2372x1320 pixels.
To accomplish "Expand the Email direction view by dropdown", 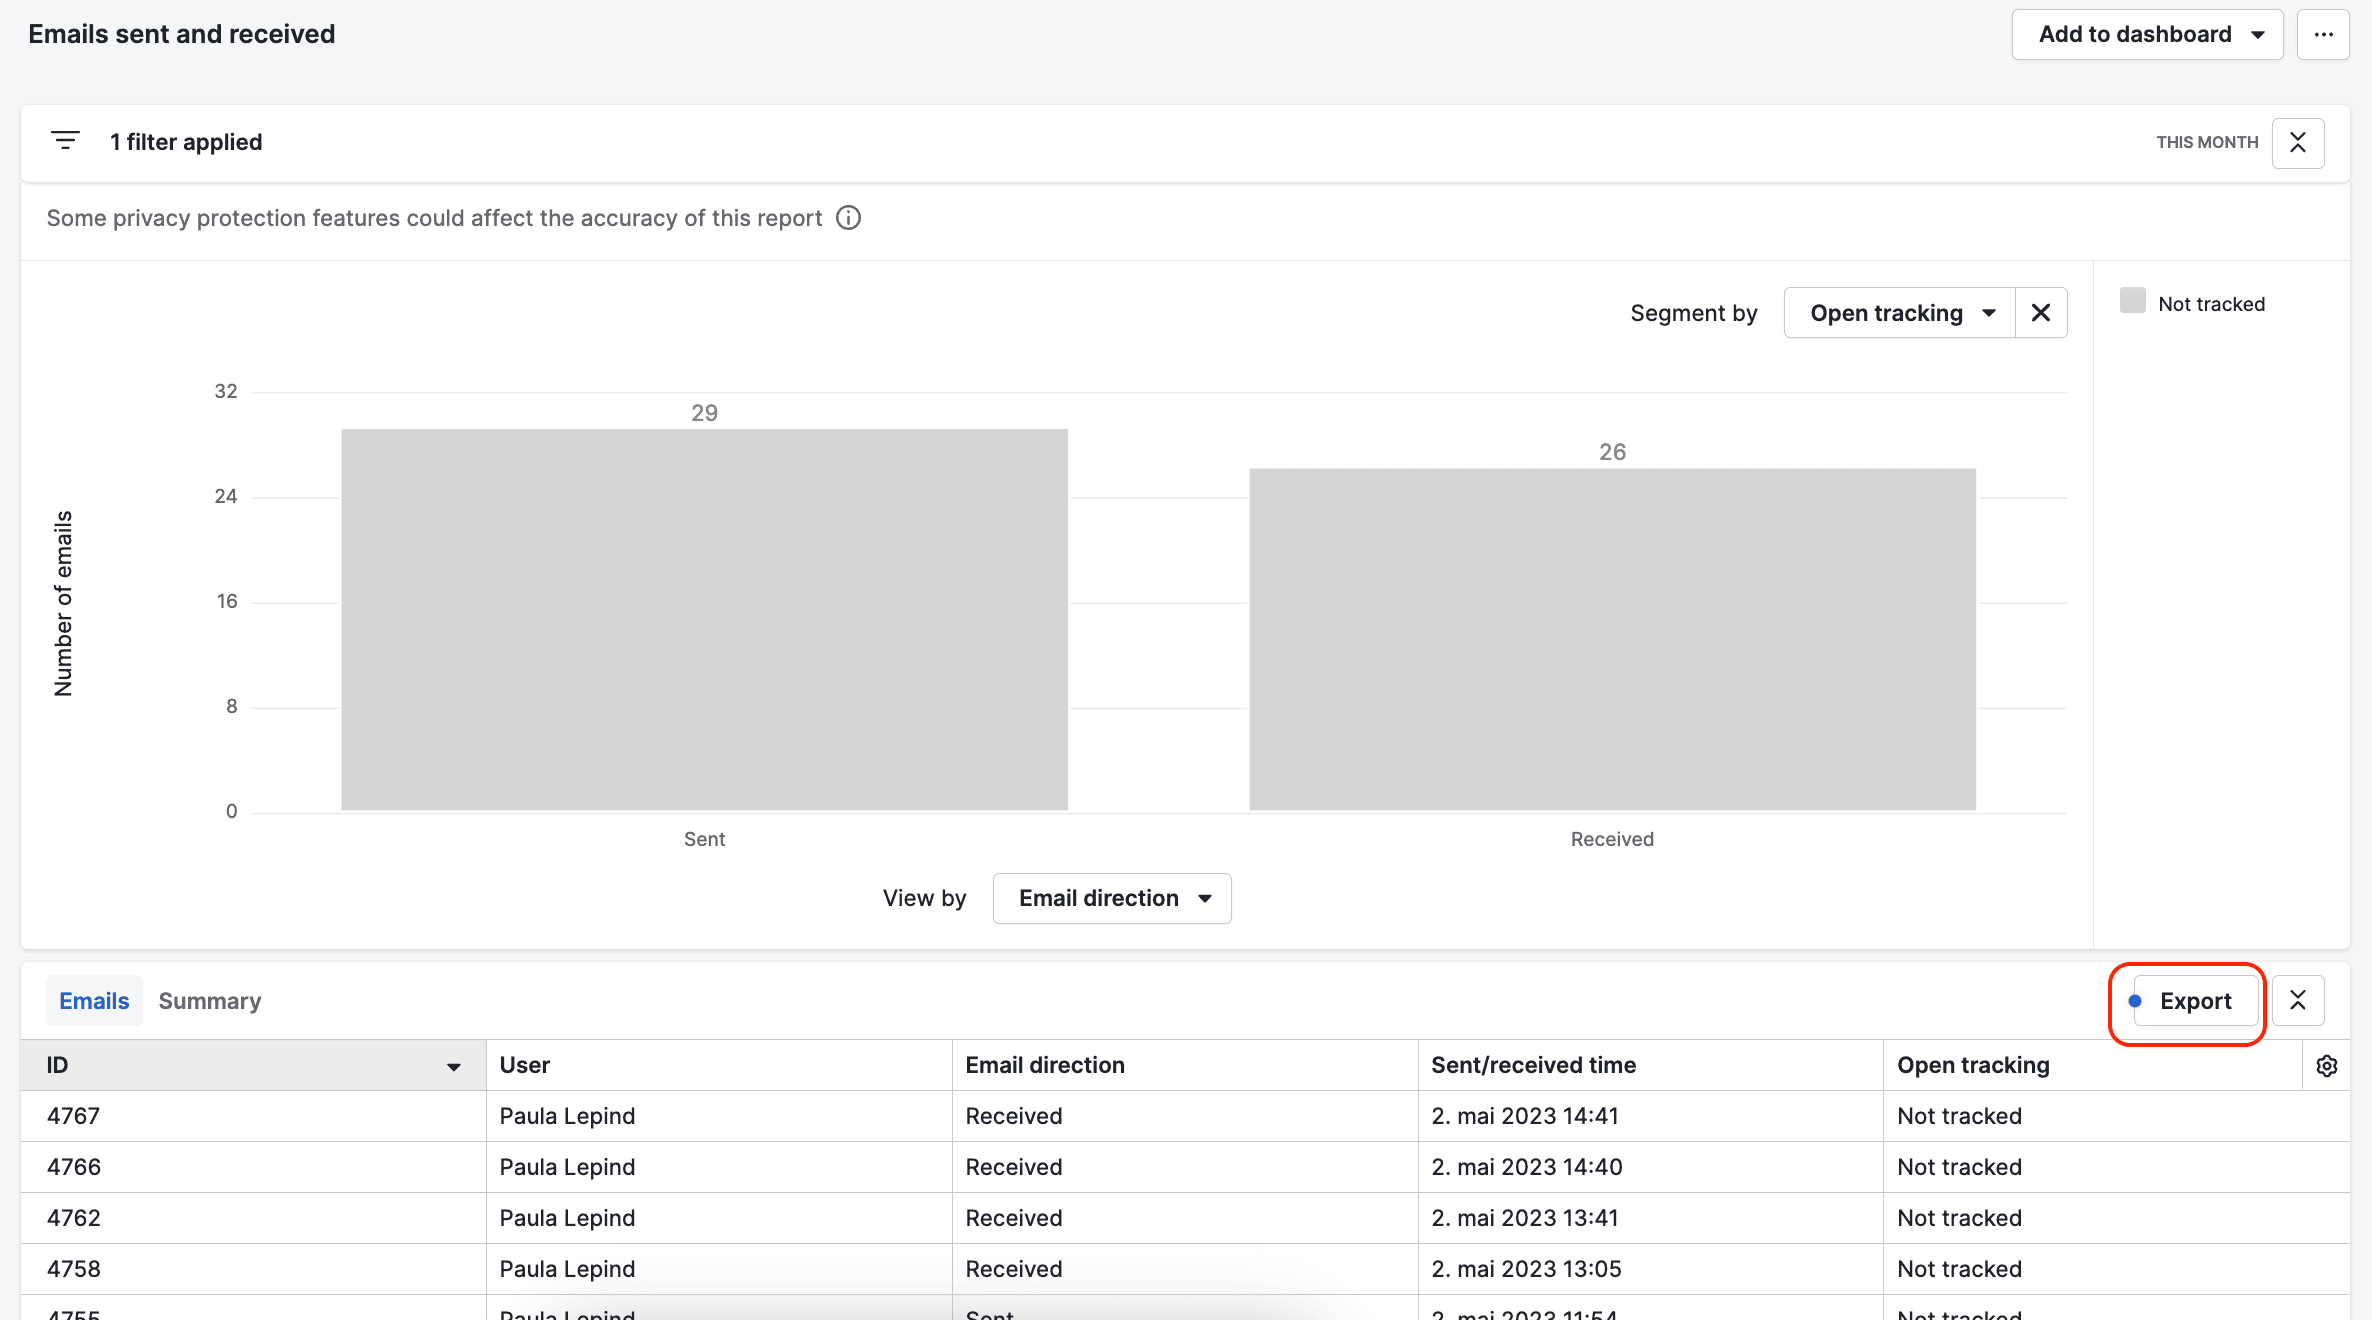I will (x=1113, y=897).
